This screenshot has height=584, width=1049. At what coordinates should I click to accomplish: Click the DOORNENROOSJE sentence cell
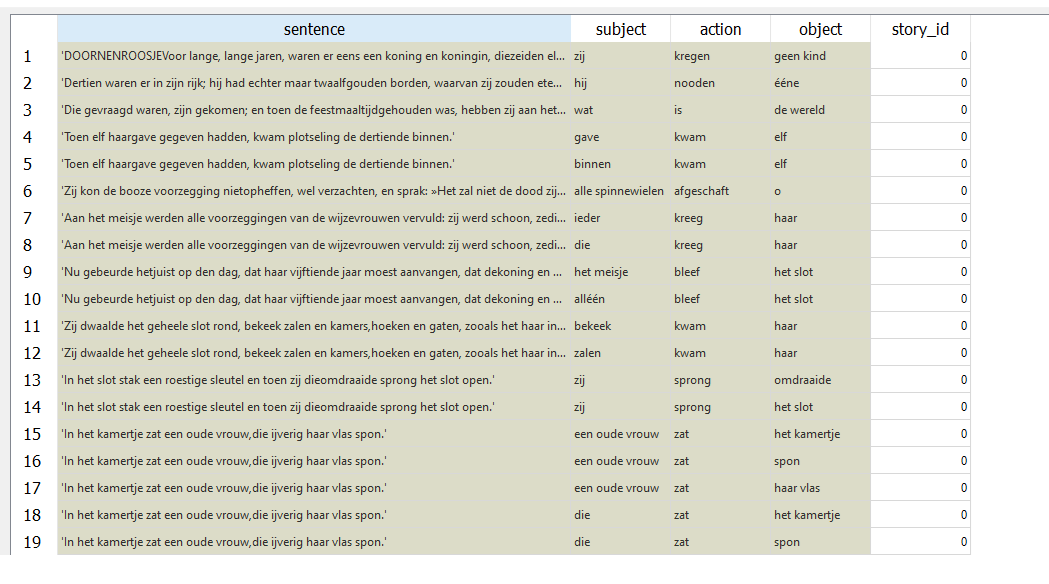tap(314, 56)
